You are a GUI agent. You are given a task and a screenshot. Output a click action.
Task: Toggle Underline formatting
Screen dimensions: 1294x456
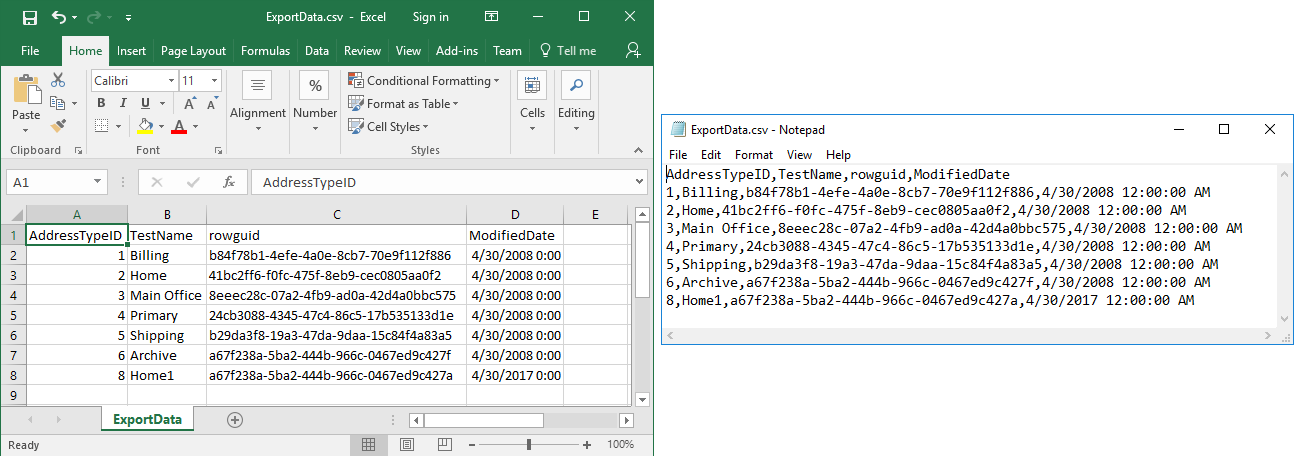[146, 103]
